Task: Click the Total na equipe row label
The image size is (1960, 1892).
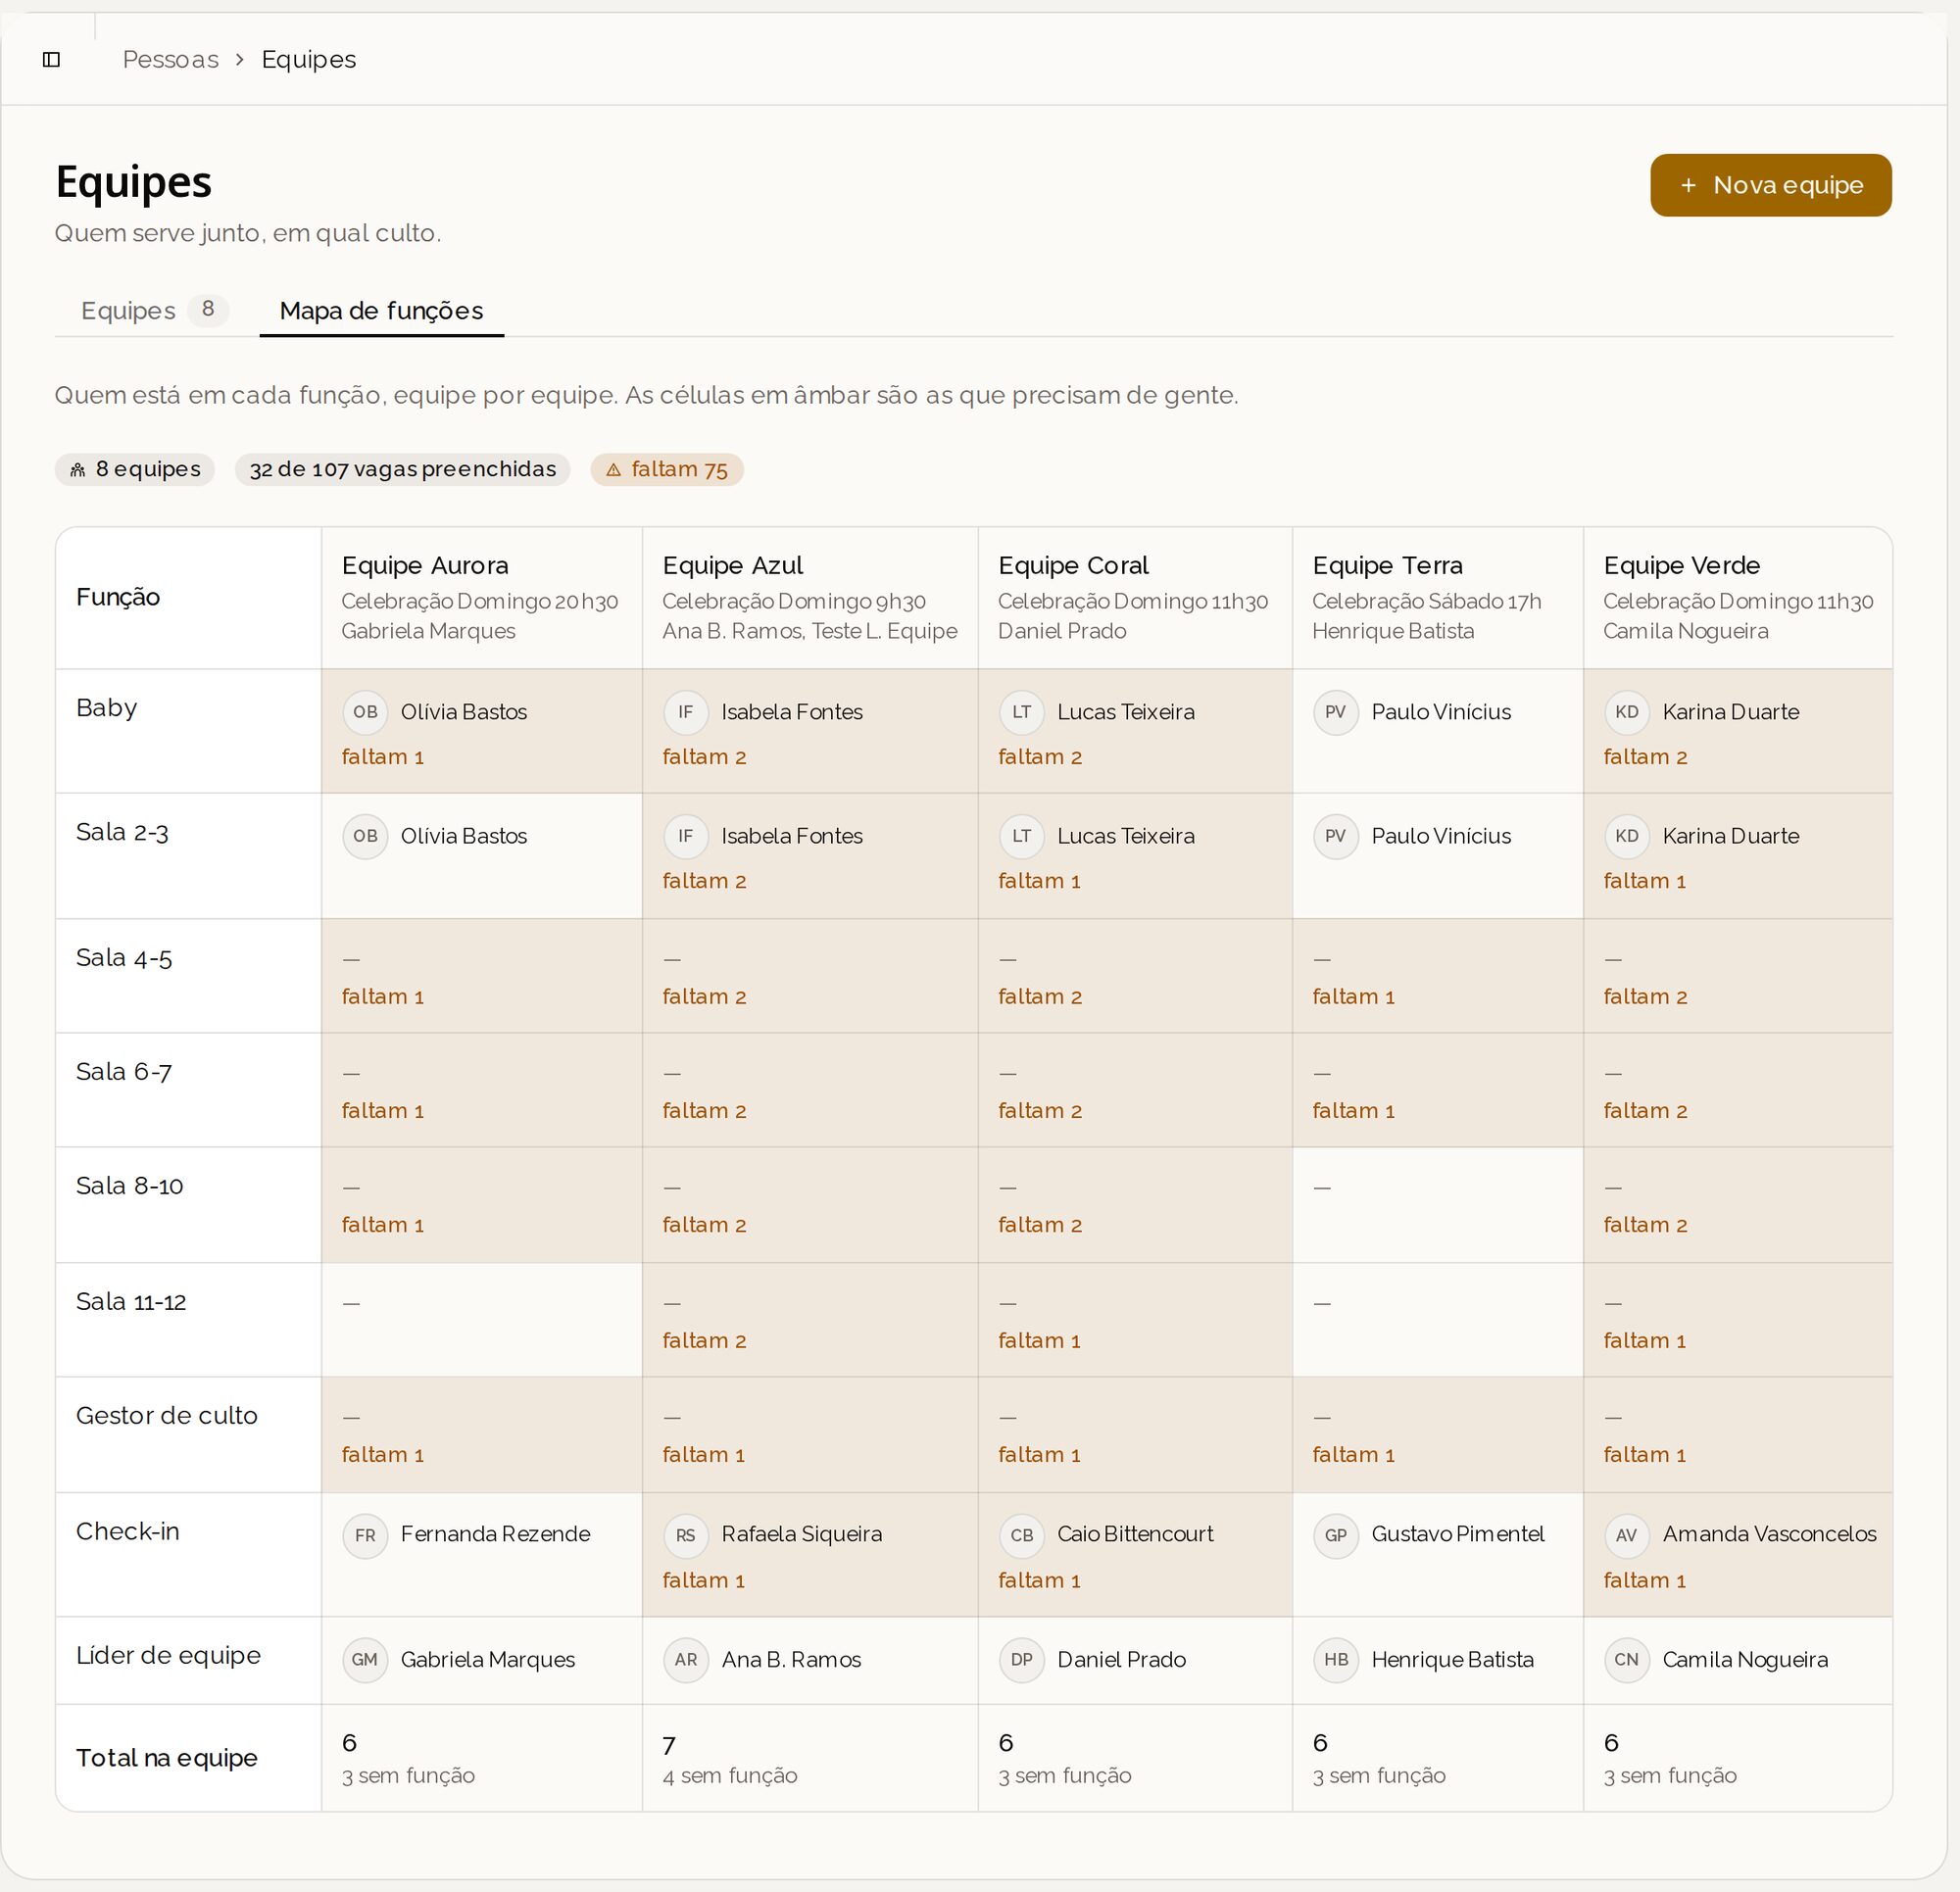Action: (x=167, y=1758)
